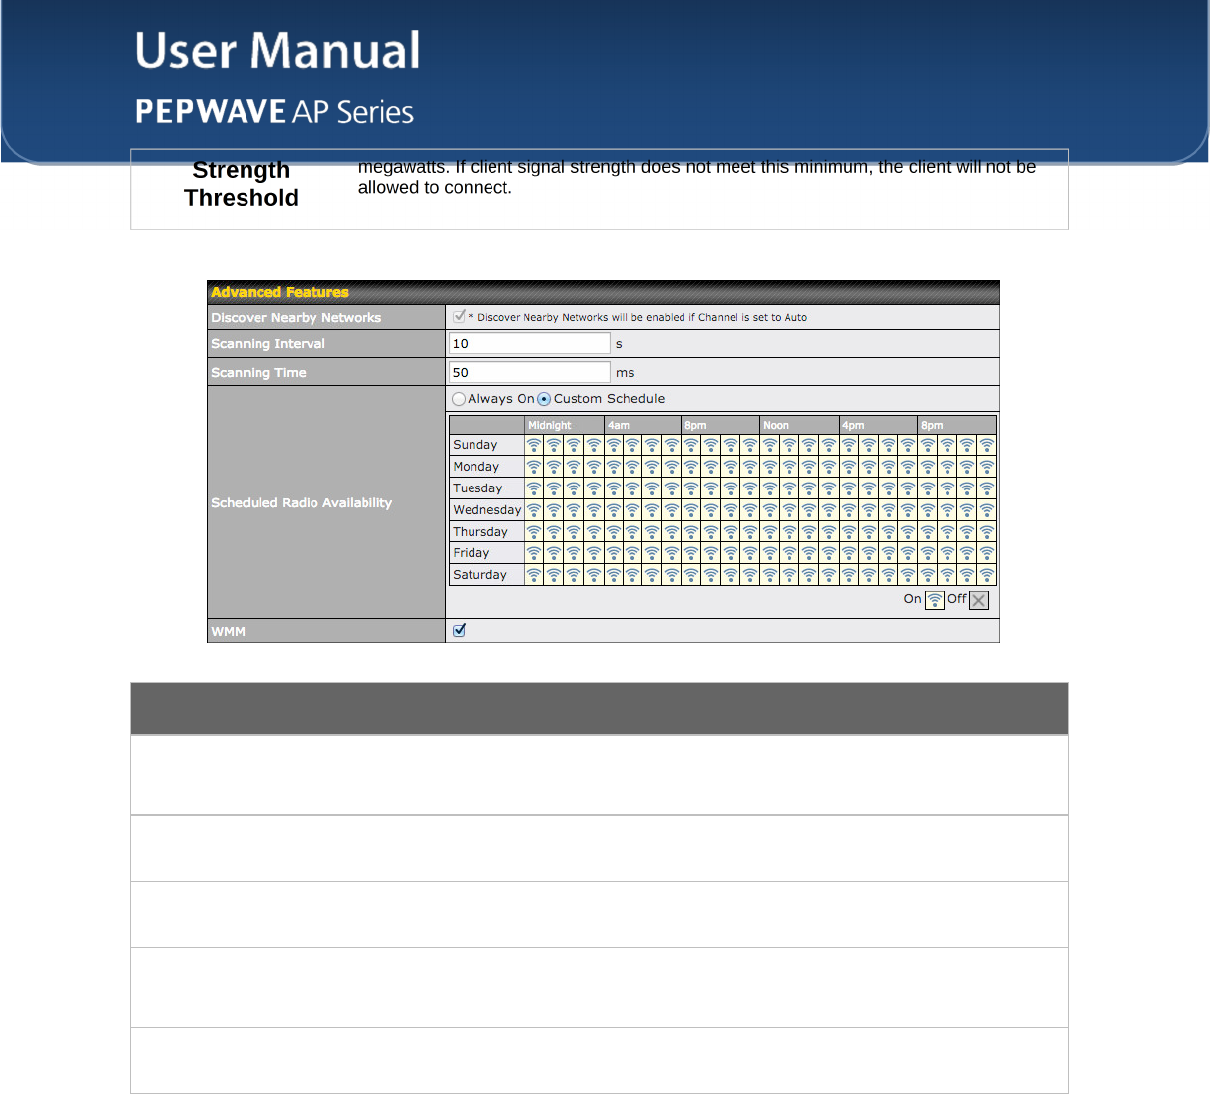Toggle the Saturday 4am Wi-Fi slot
The height and width of the screenshot is (1094, 1210).
pyautogui.click(x=613, y=575)
